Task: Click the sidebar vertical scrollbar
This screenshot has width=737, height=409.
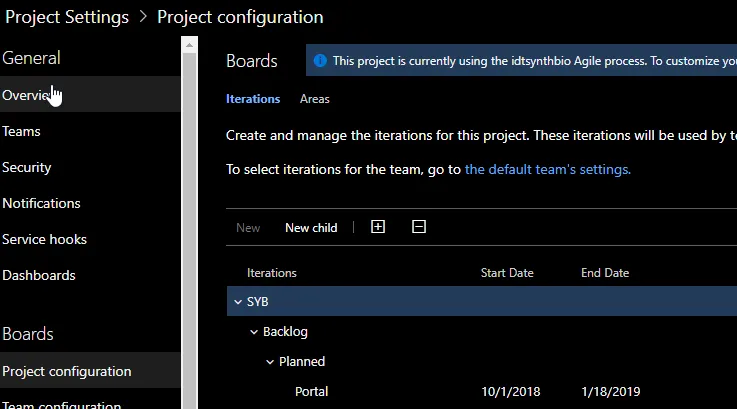Action: 189,220
